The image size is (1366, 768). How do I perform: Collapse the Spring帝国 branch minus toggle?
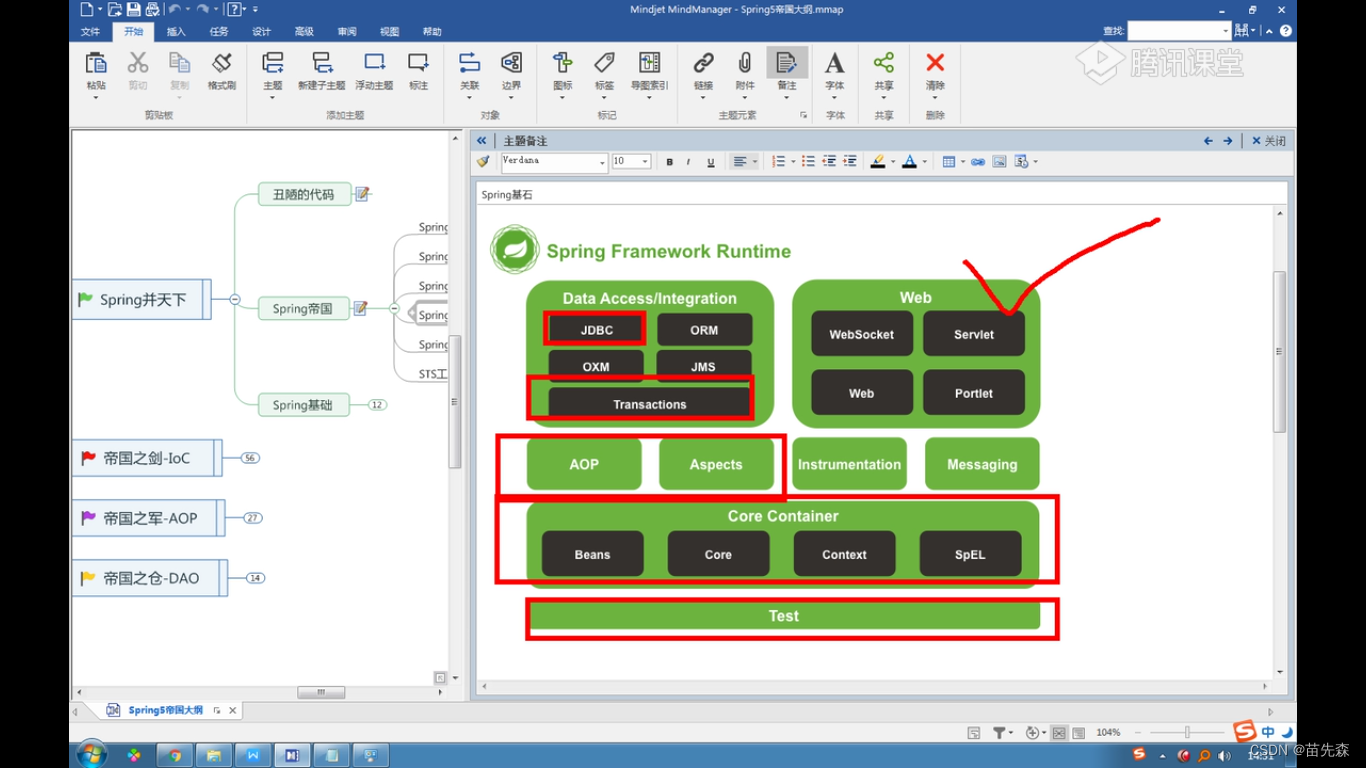tap(394, 309)
